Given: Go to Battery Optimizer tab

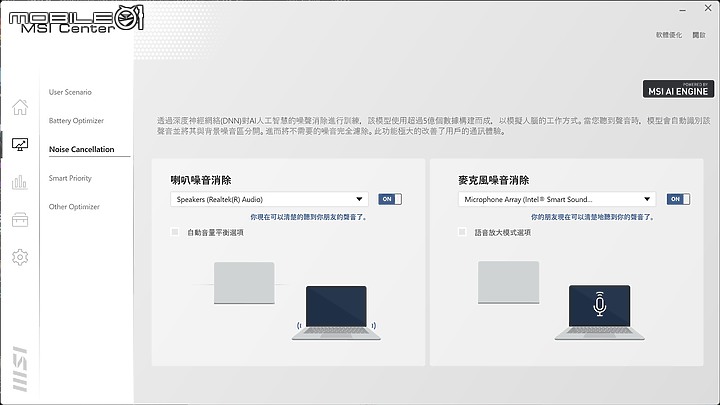Looking at the screenshot, I should (76, 121).
